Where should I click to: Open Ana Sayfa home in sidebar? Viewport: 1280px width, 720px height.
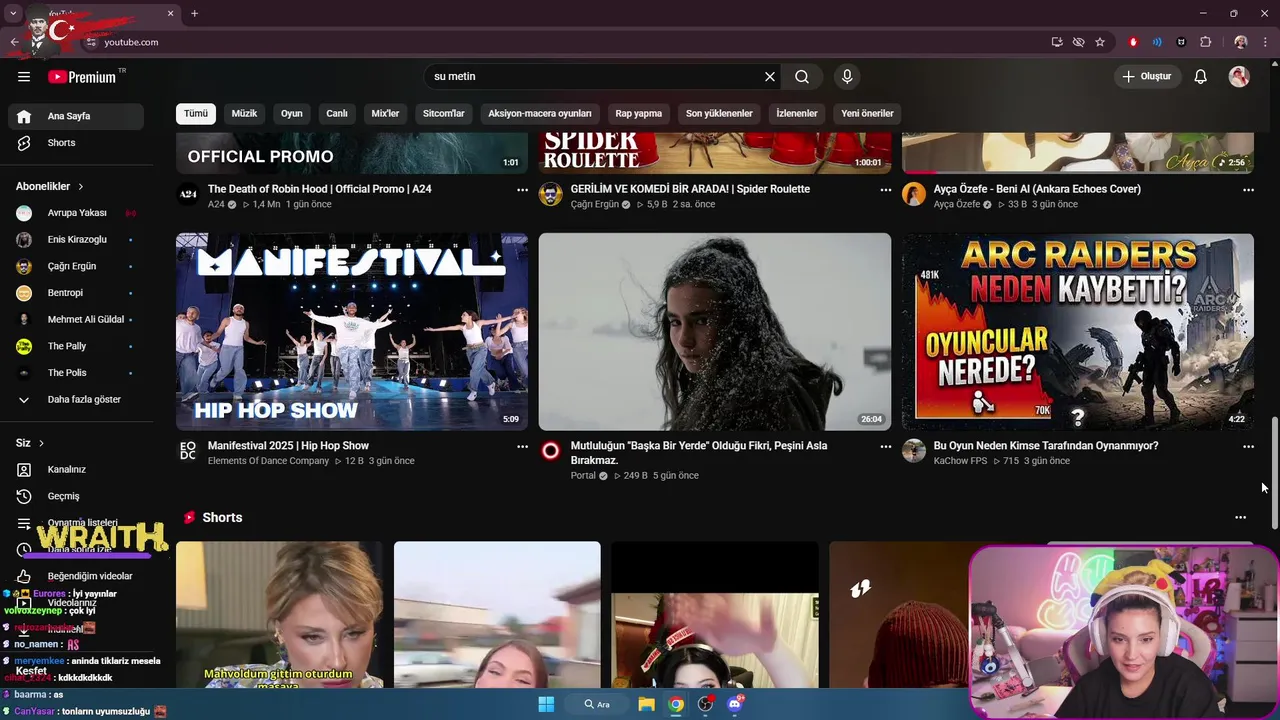76,116
